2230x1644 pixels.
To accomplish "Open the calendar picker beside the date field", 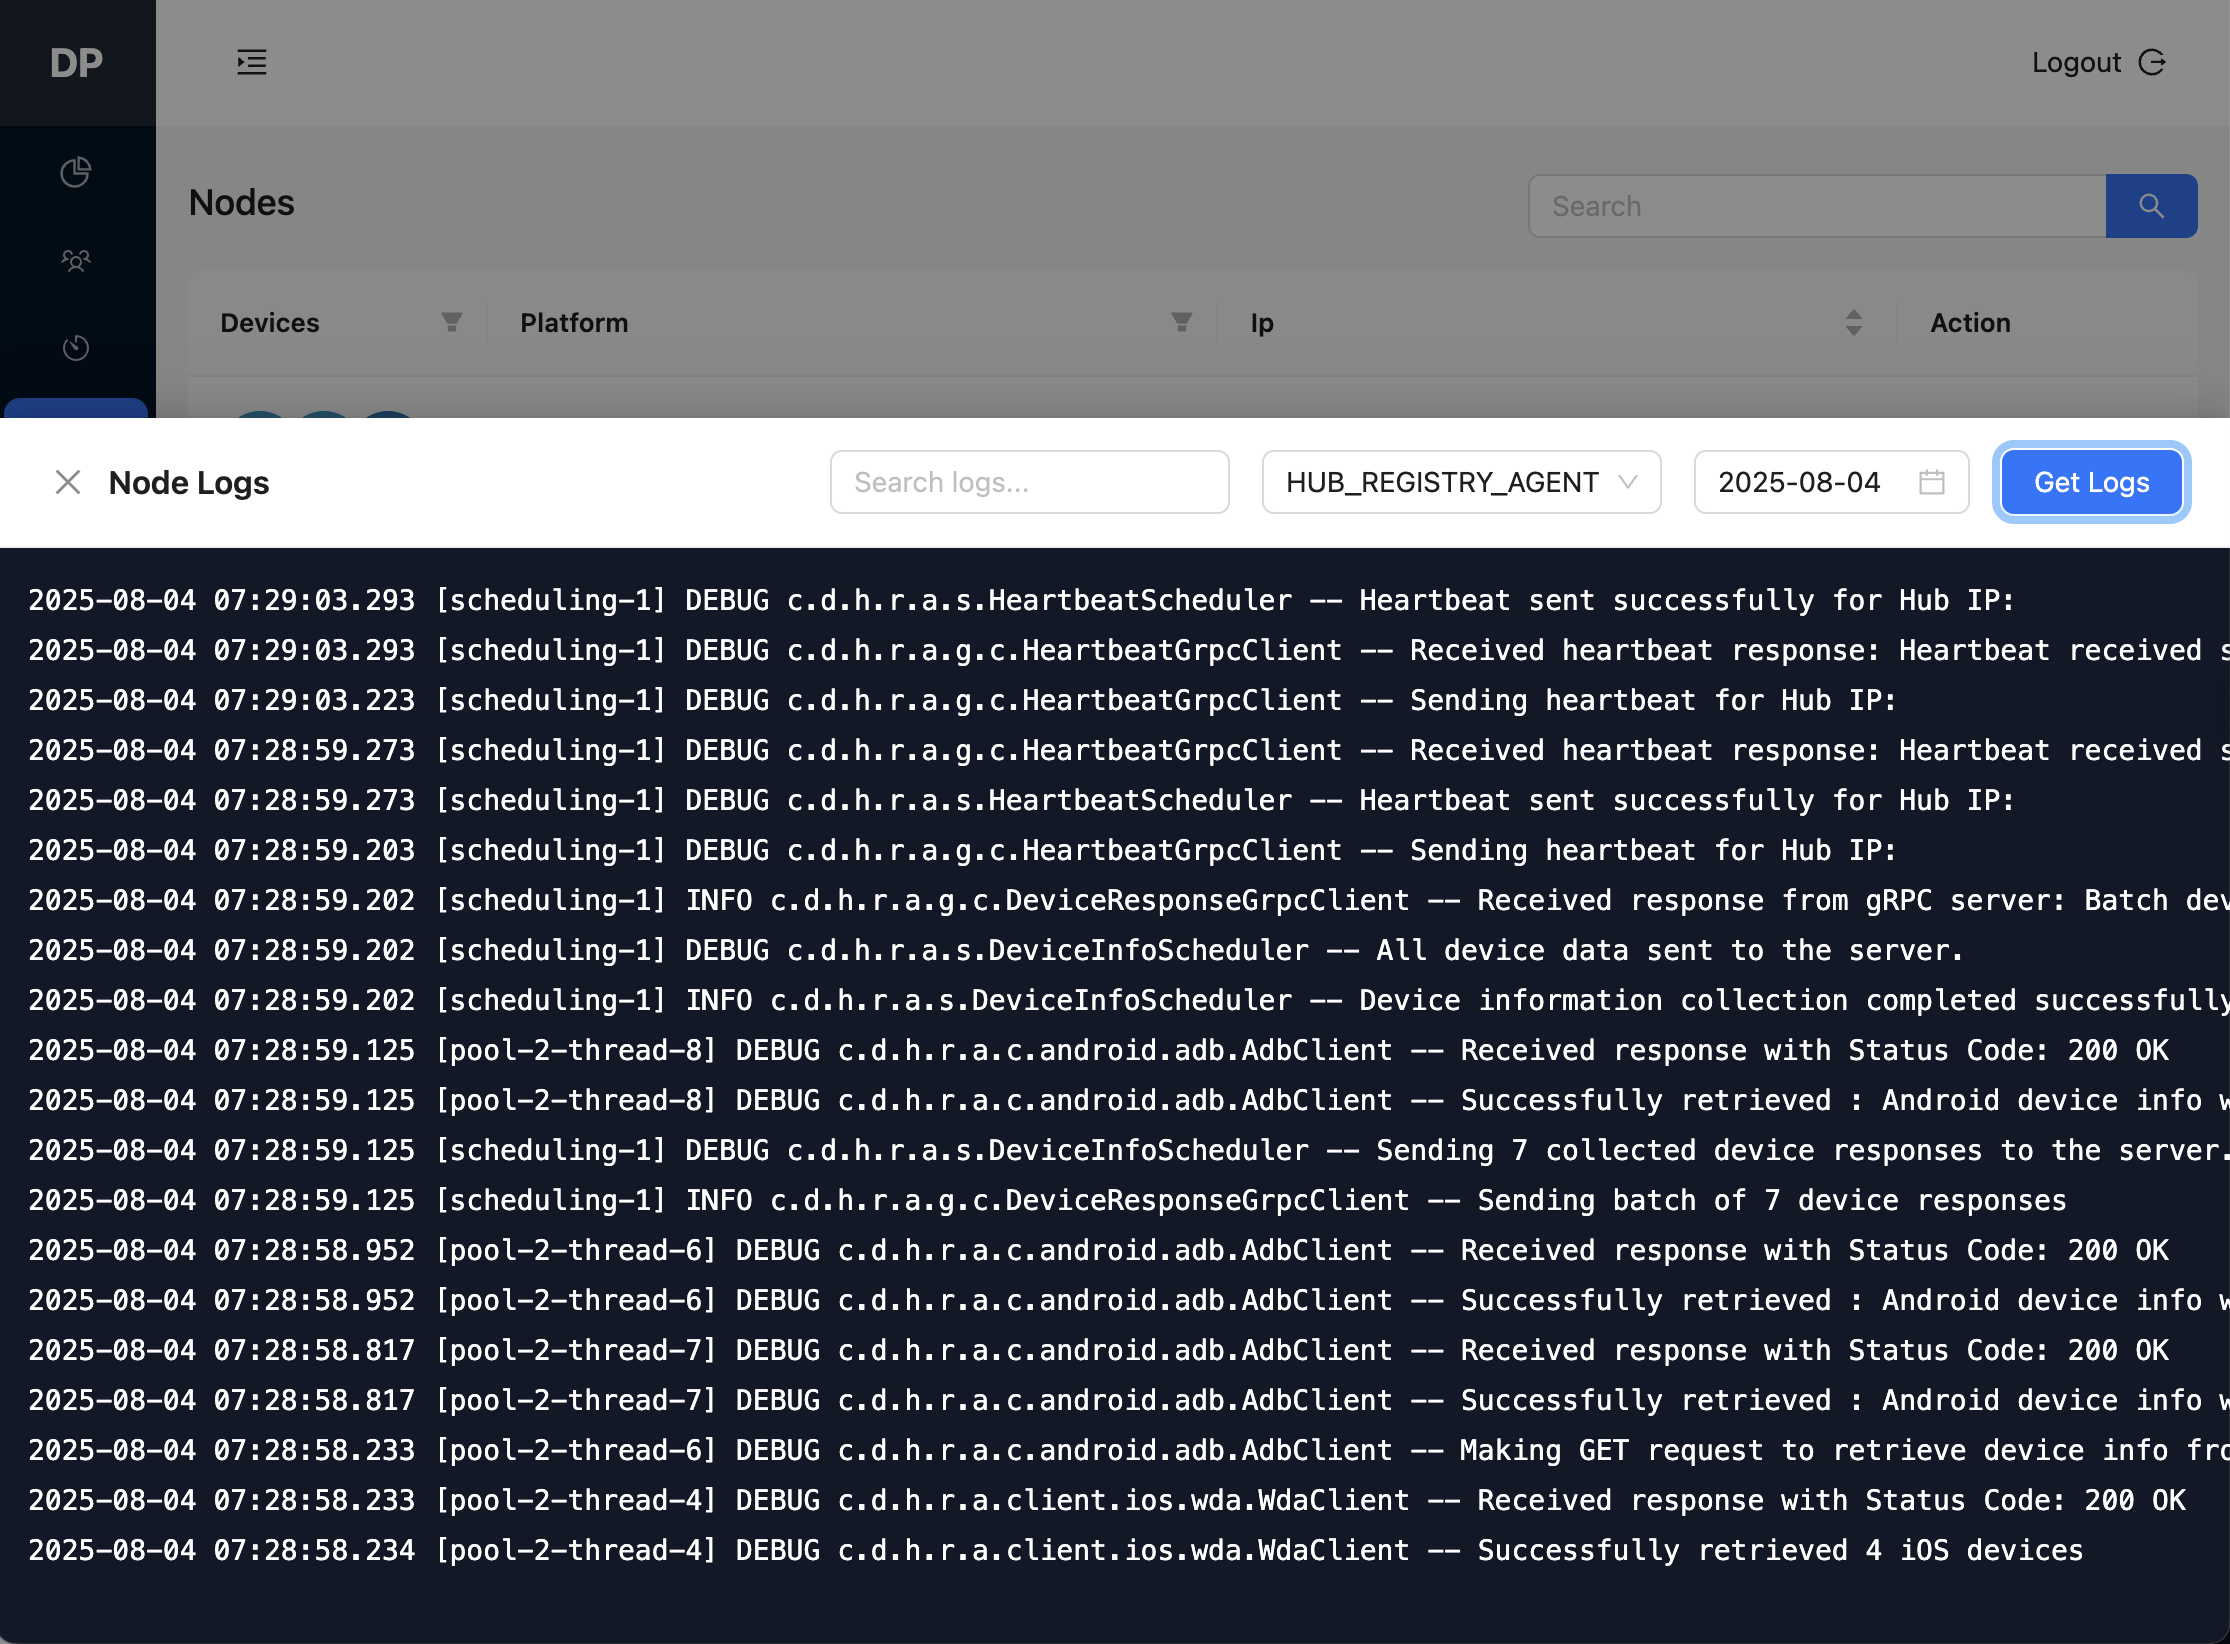I will 1932,482.
